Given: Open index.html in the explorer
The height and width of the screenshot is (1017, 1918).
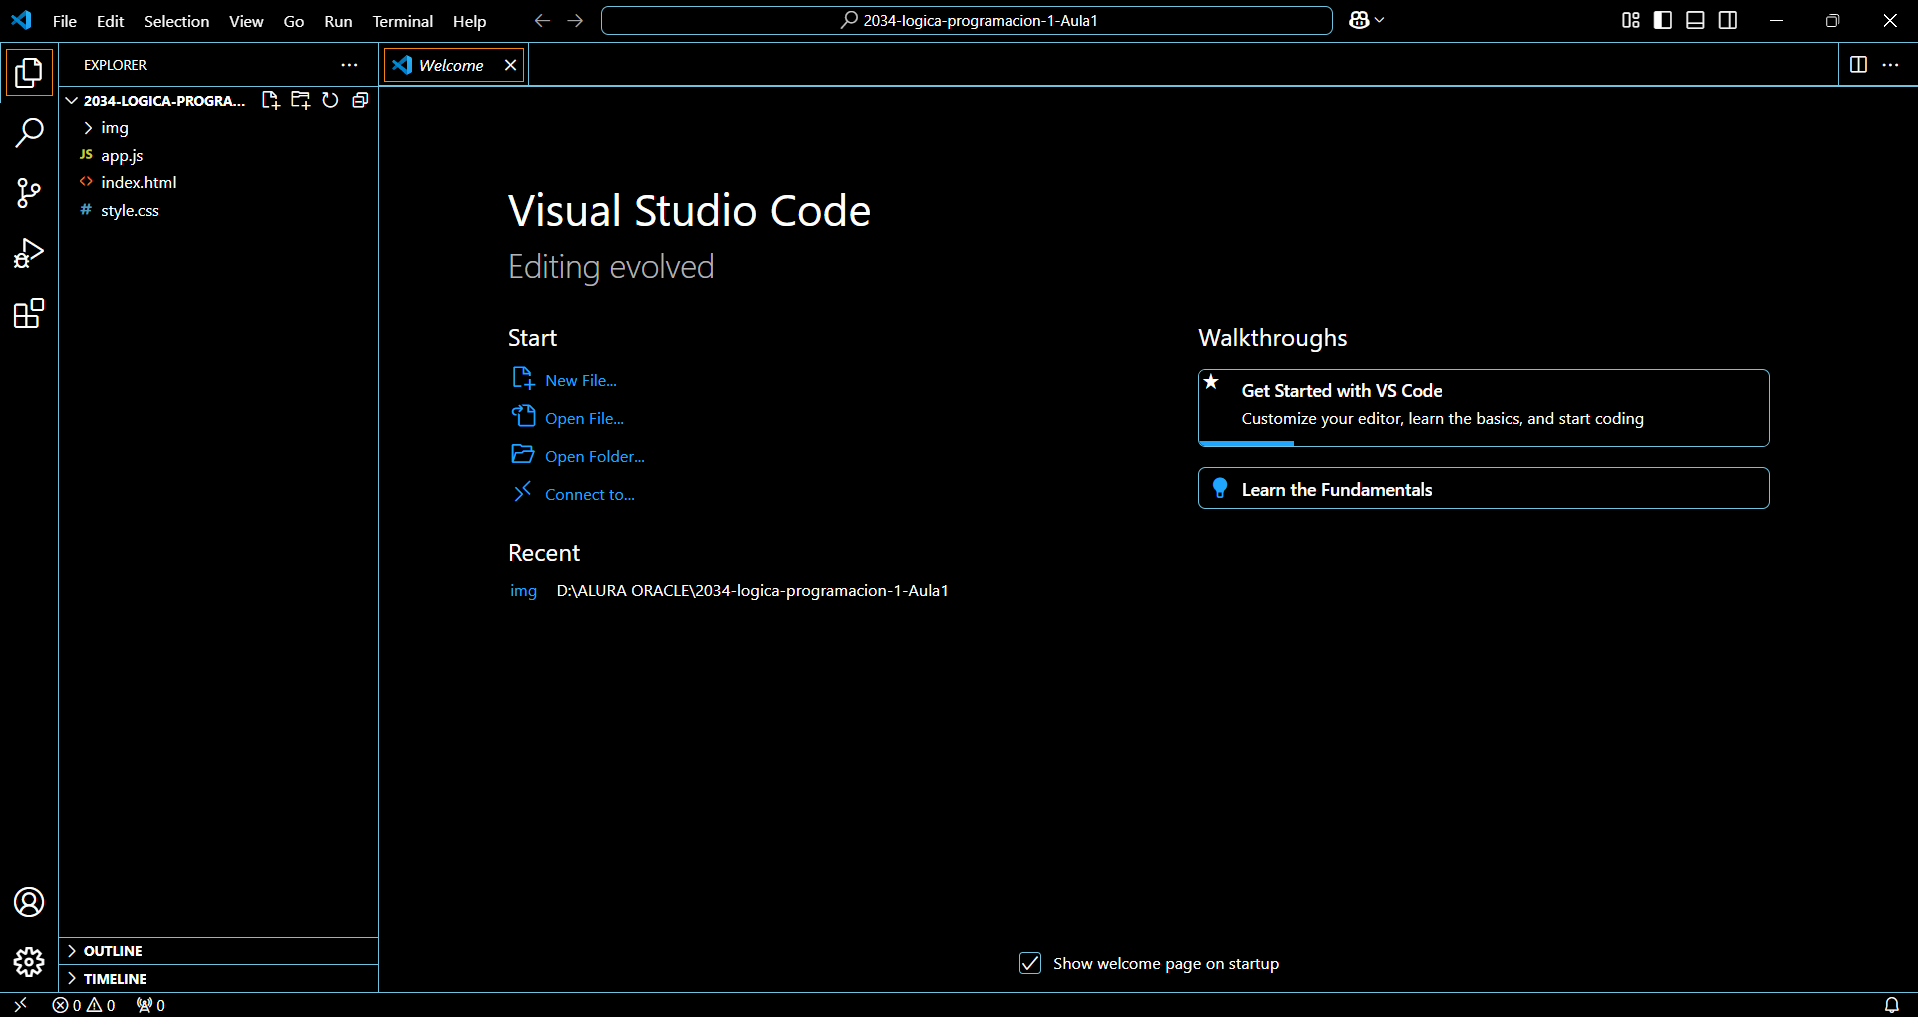Looking at the screenshot, I should 218,183.
